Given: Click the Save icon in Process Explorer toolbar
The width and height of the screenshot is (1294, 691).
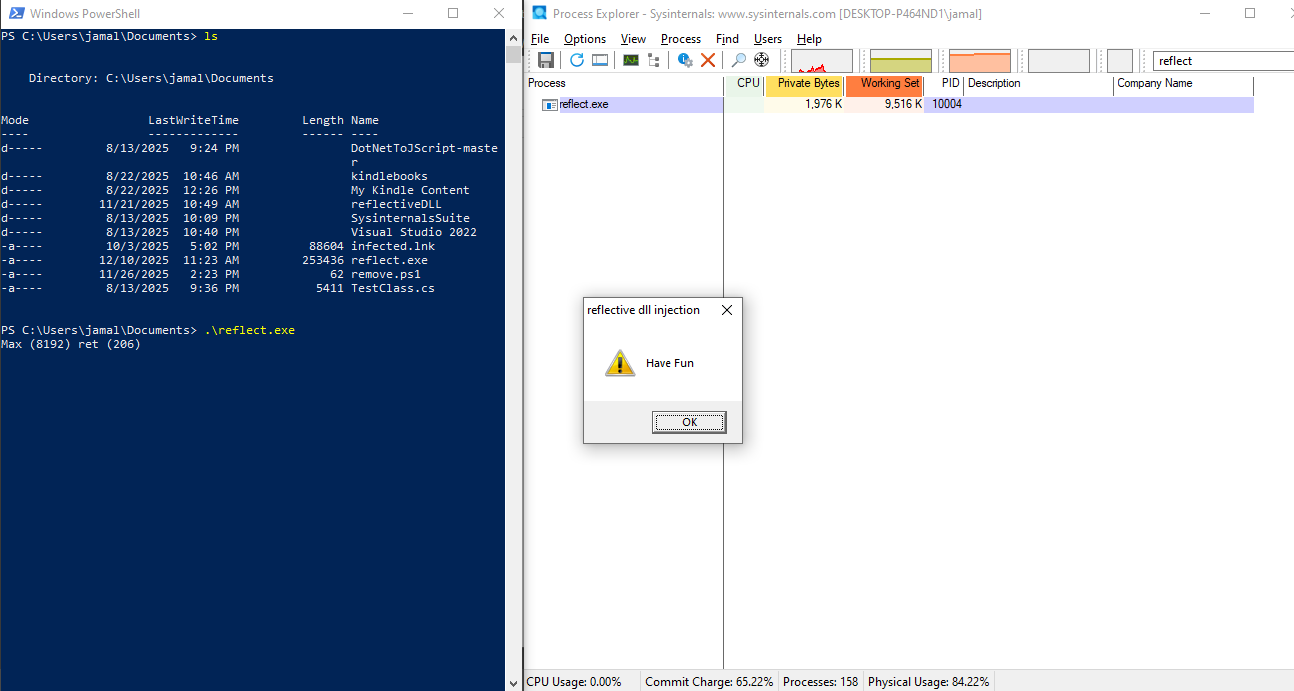Looking at the screenshot, I should click(546, 60).
